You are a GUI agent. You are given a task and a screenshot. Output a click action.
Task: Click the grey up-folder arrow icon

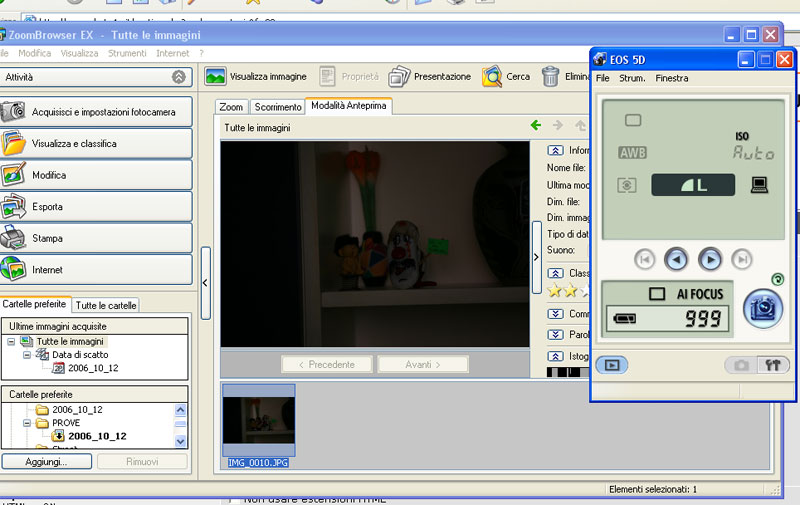coord(580,125)
